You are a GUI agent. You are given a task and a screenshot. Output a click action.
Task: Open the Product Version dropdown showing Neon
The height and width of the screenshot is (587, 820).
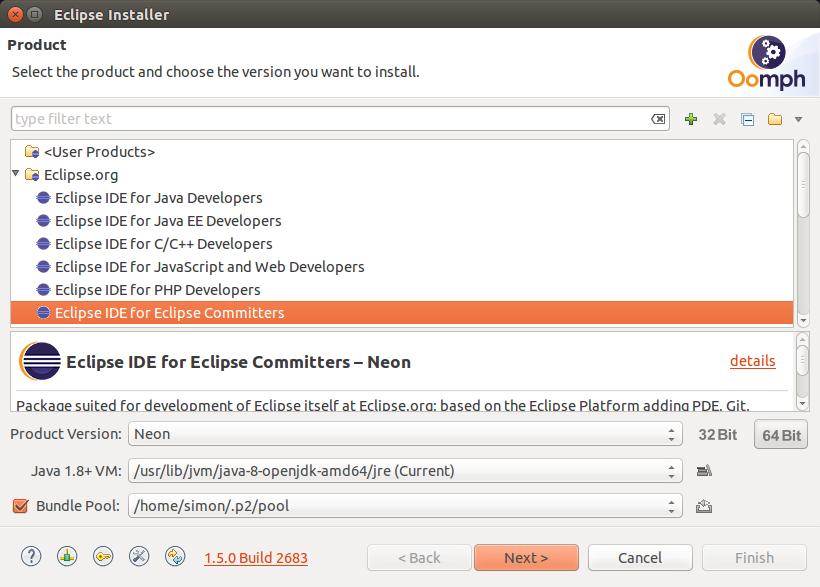click(x=405, y=434)
